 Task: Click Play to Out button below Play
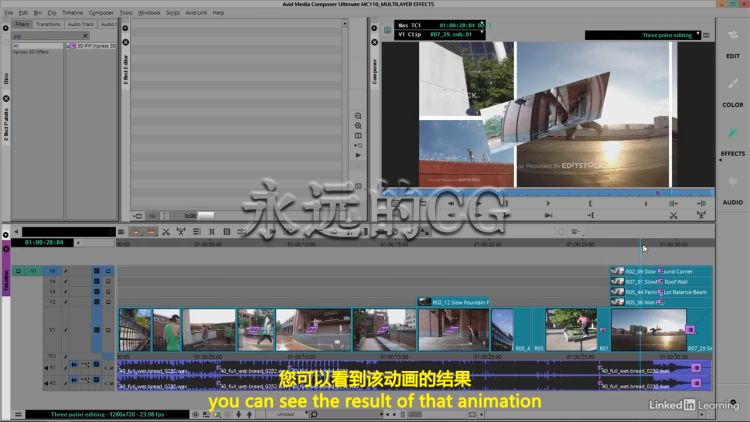pyautogui.click(x=548, y=215)
